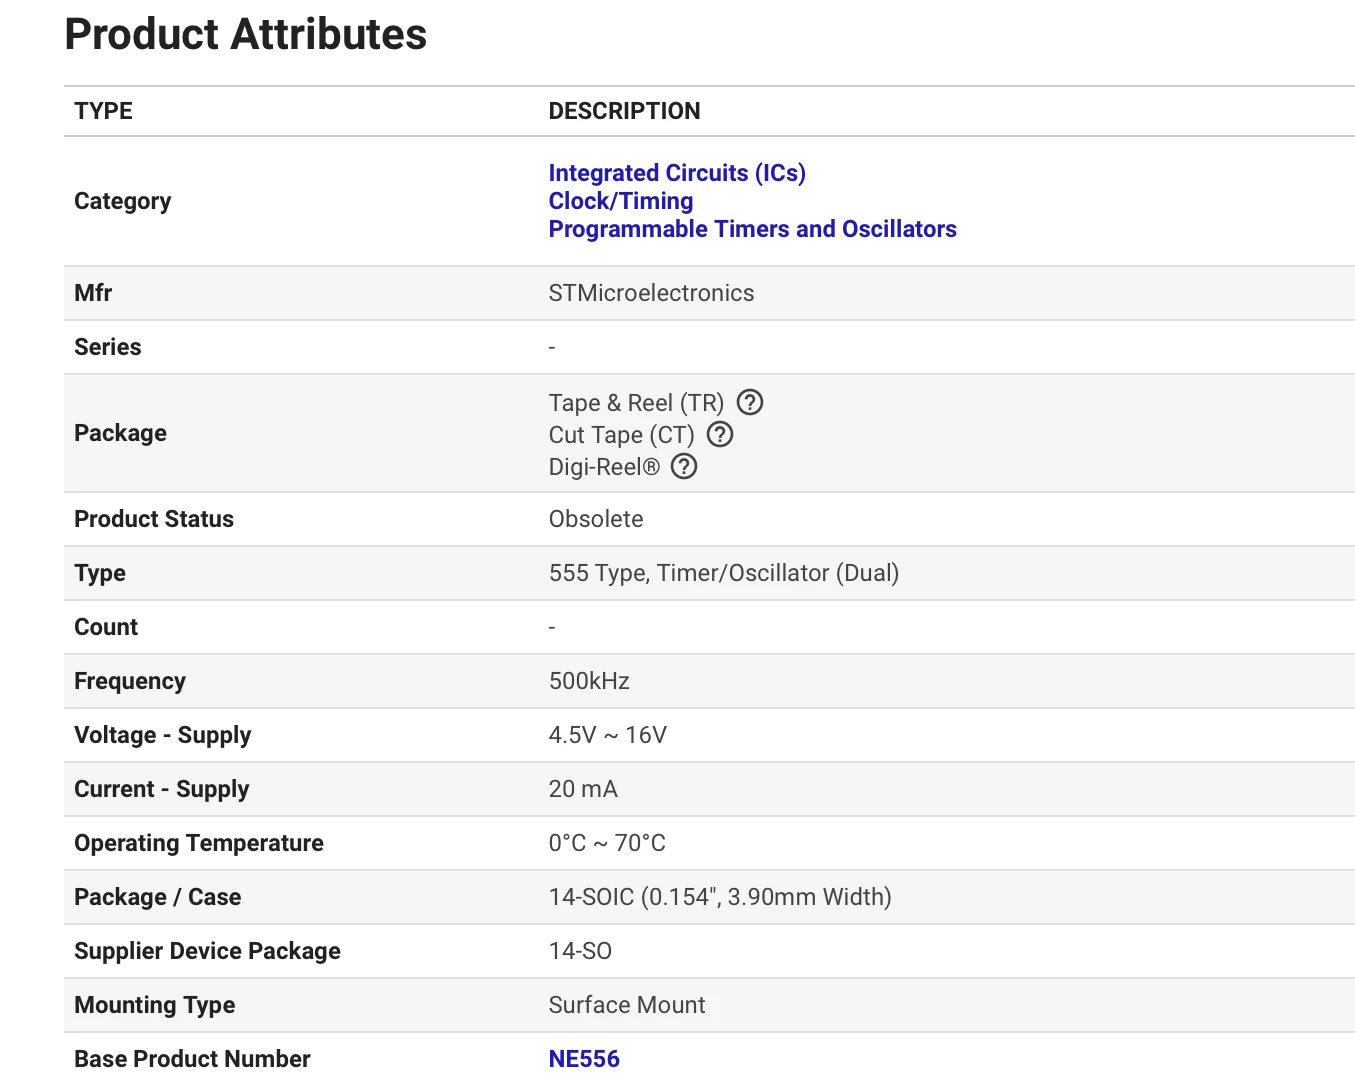Open the Clock/Timing category link

[621, 201]
